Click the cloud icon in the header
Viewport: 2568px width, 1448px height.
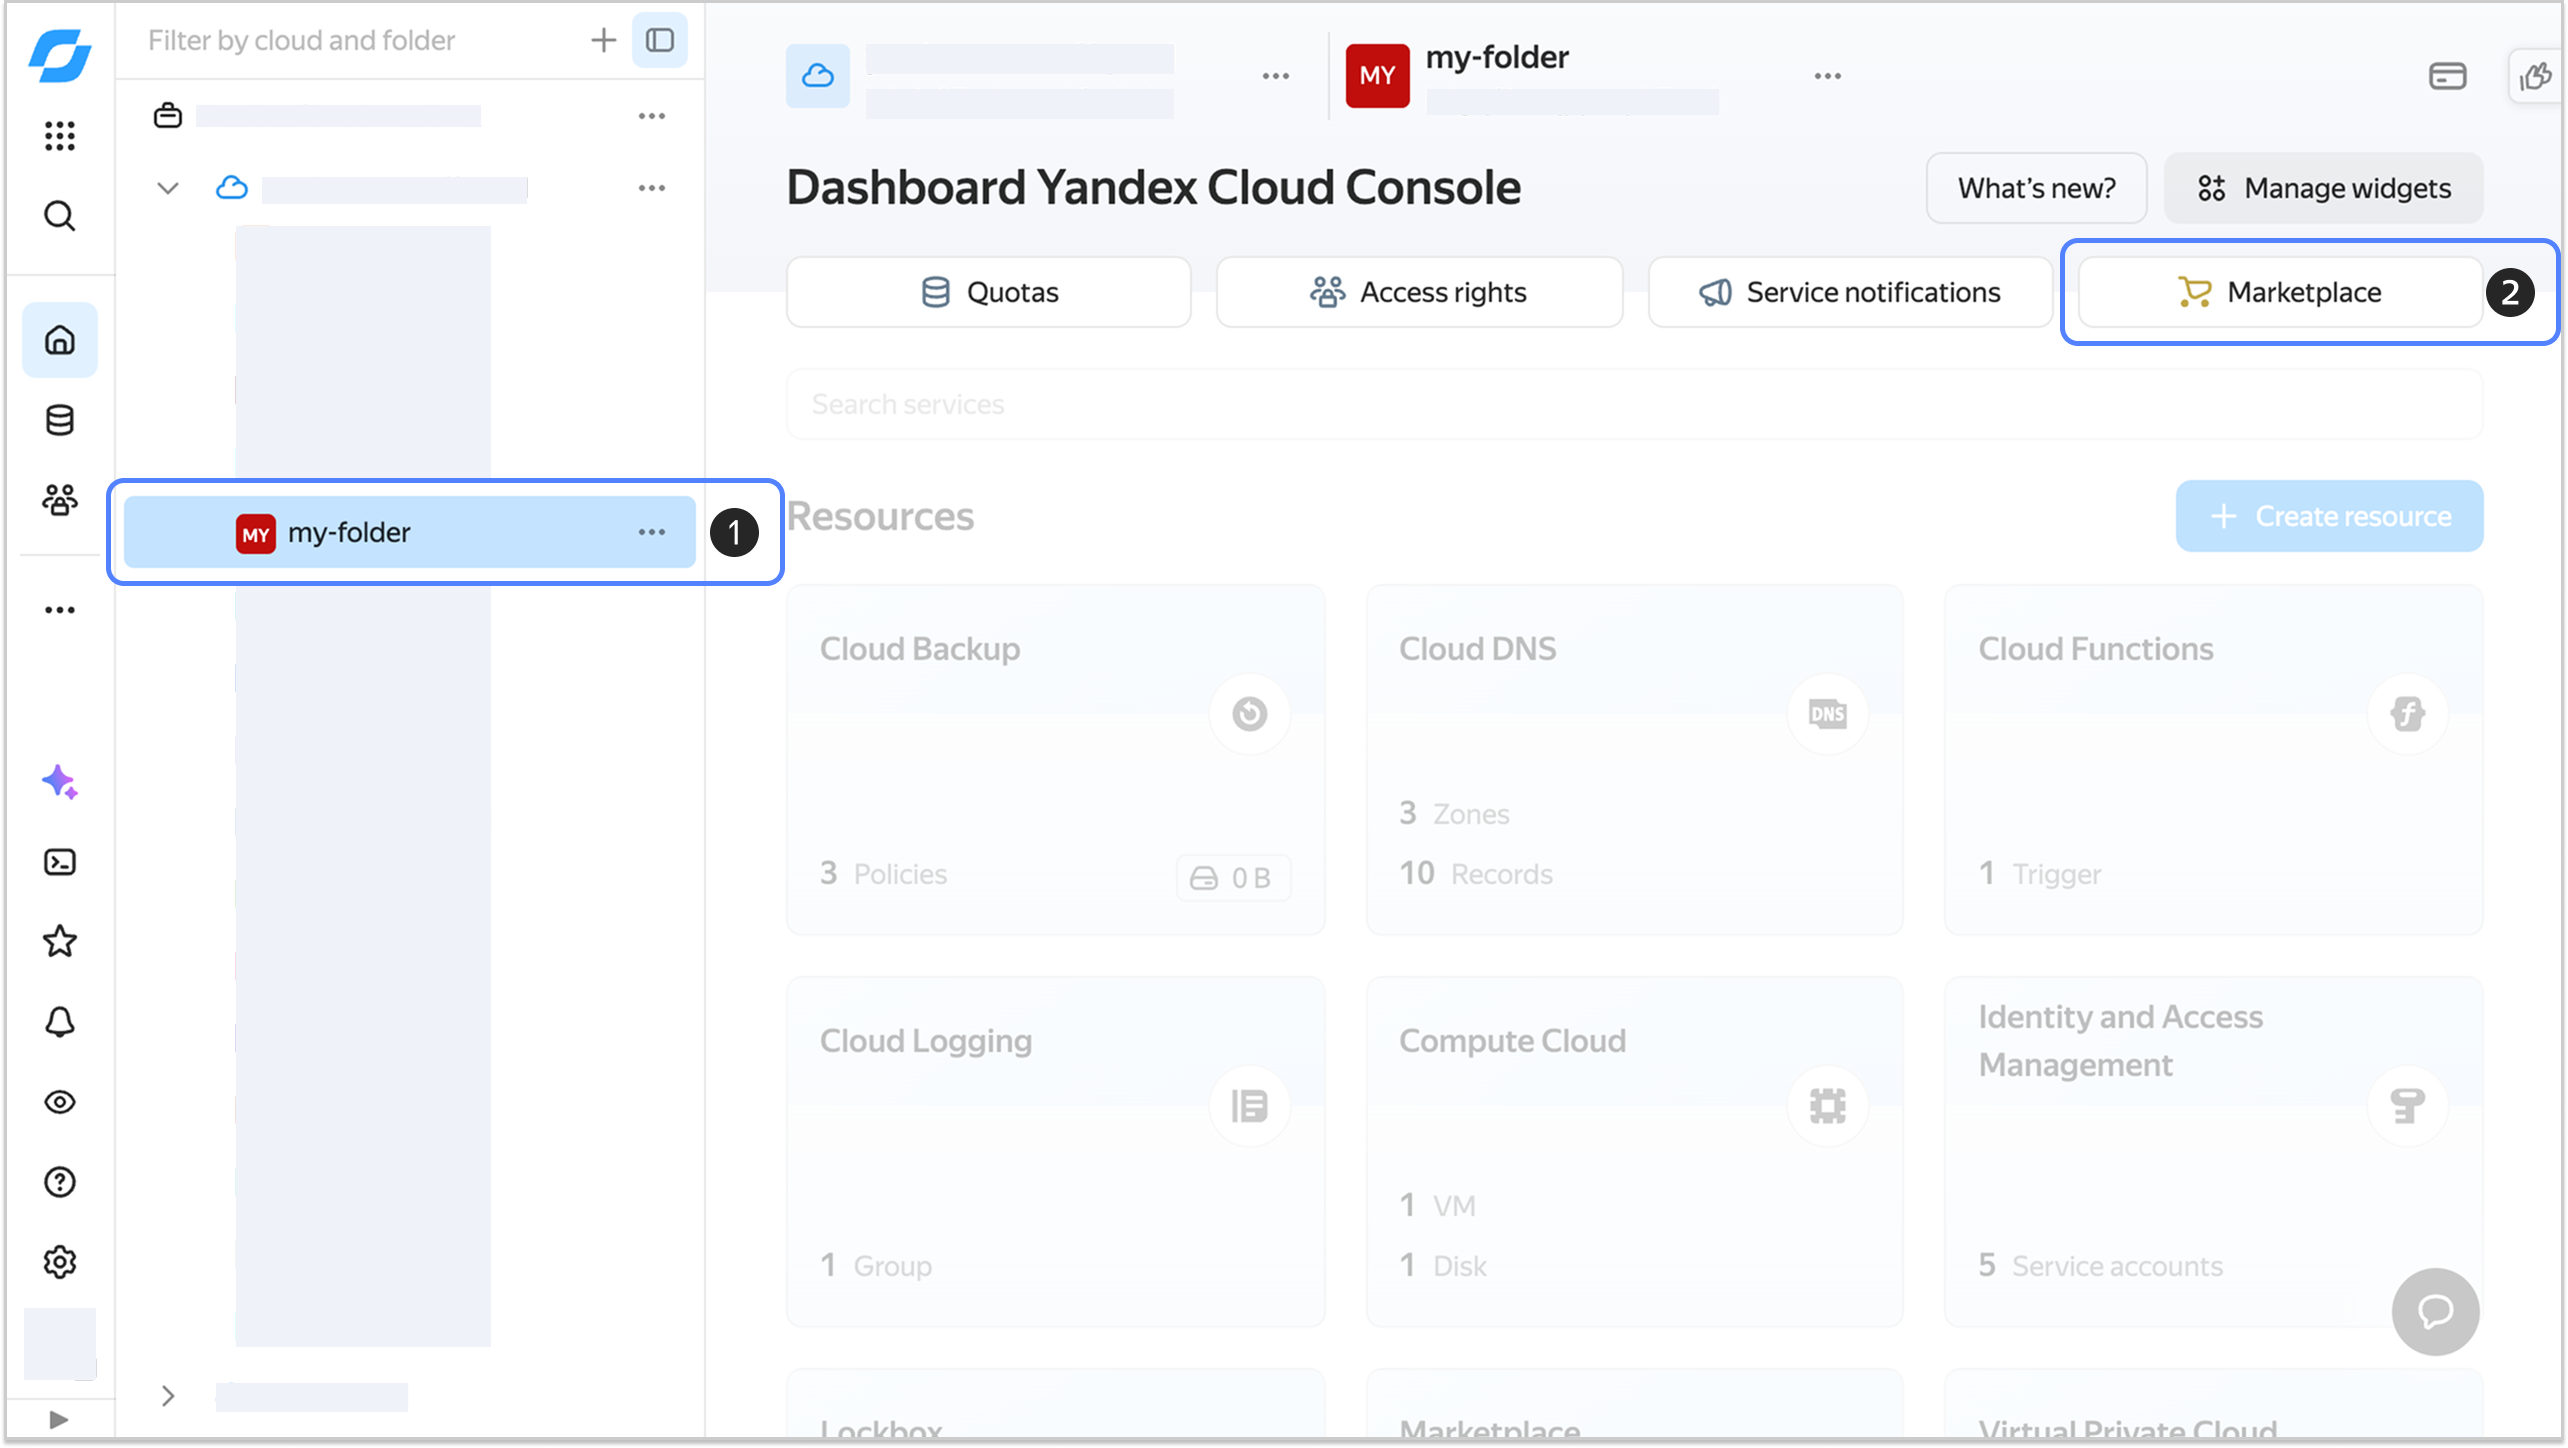point(818,76)
